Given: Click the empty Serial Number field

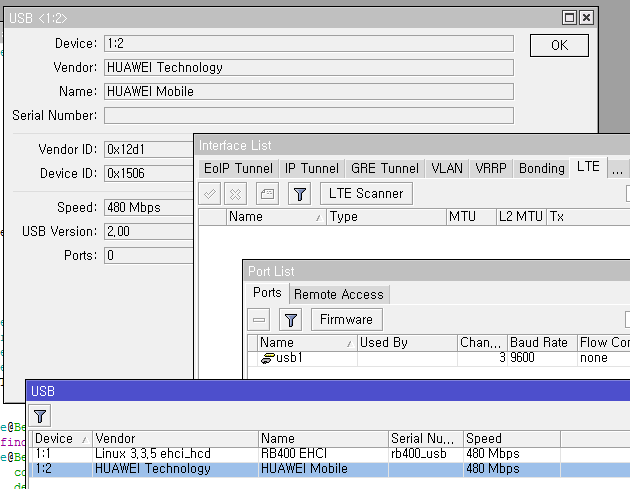Looking at the screenshot, I should click(x=309, y=116).
